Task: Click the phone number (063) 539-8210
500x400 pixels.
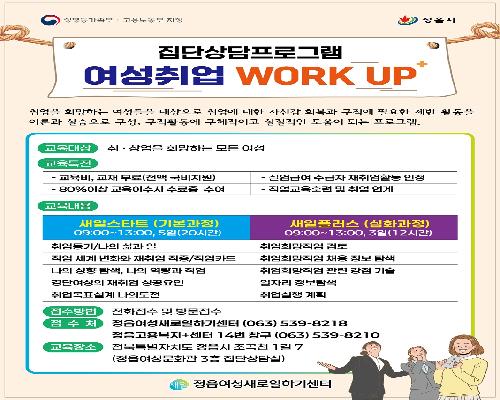Action: click(327, 335)
